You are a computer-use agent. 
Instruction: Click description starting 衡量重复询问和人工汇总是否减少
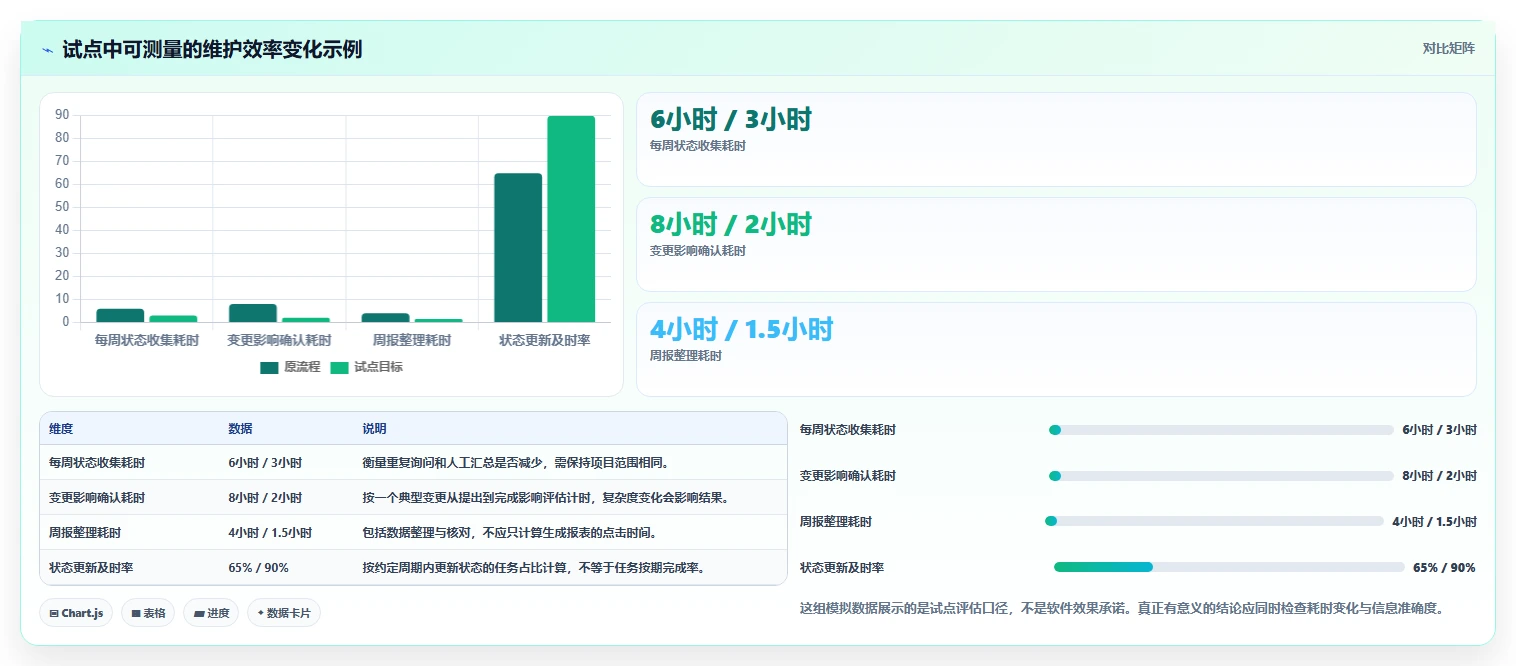[x=516, y=463]
